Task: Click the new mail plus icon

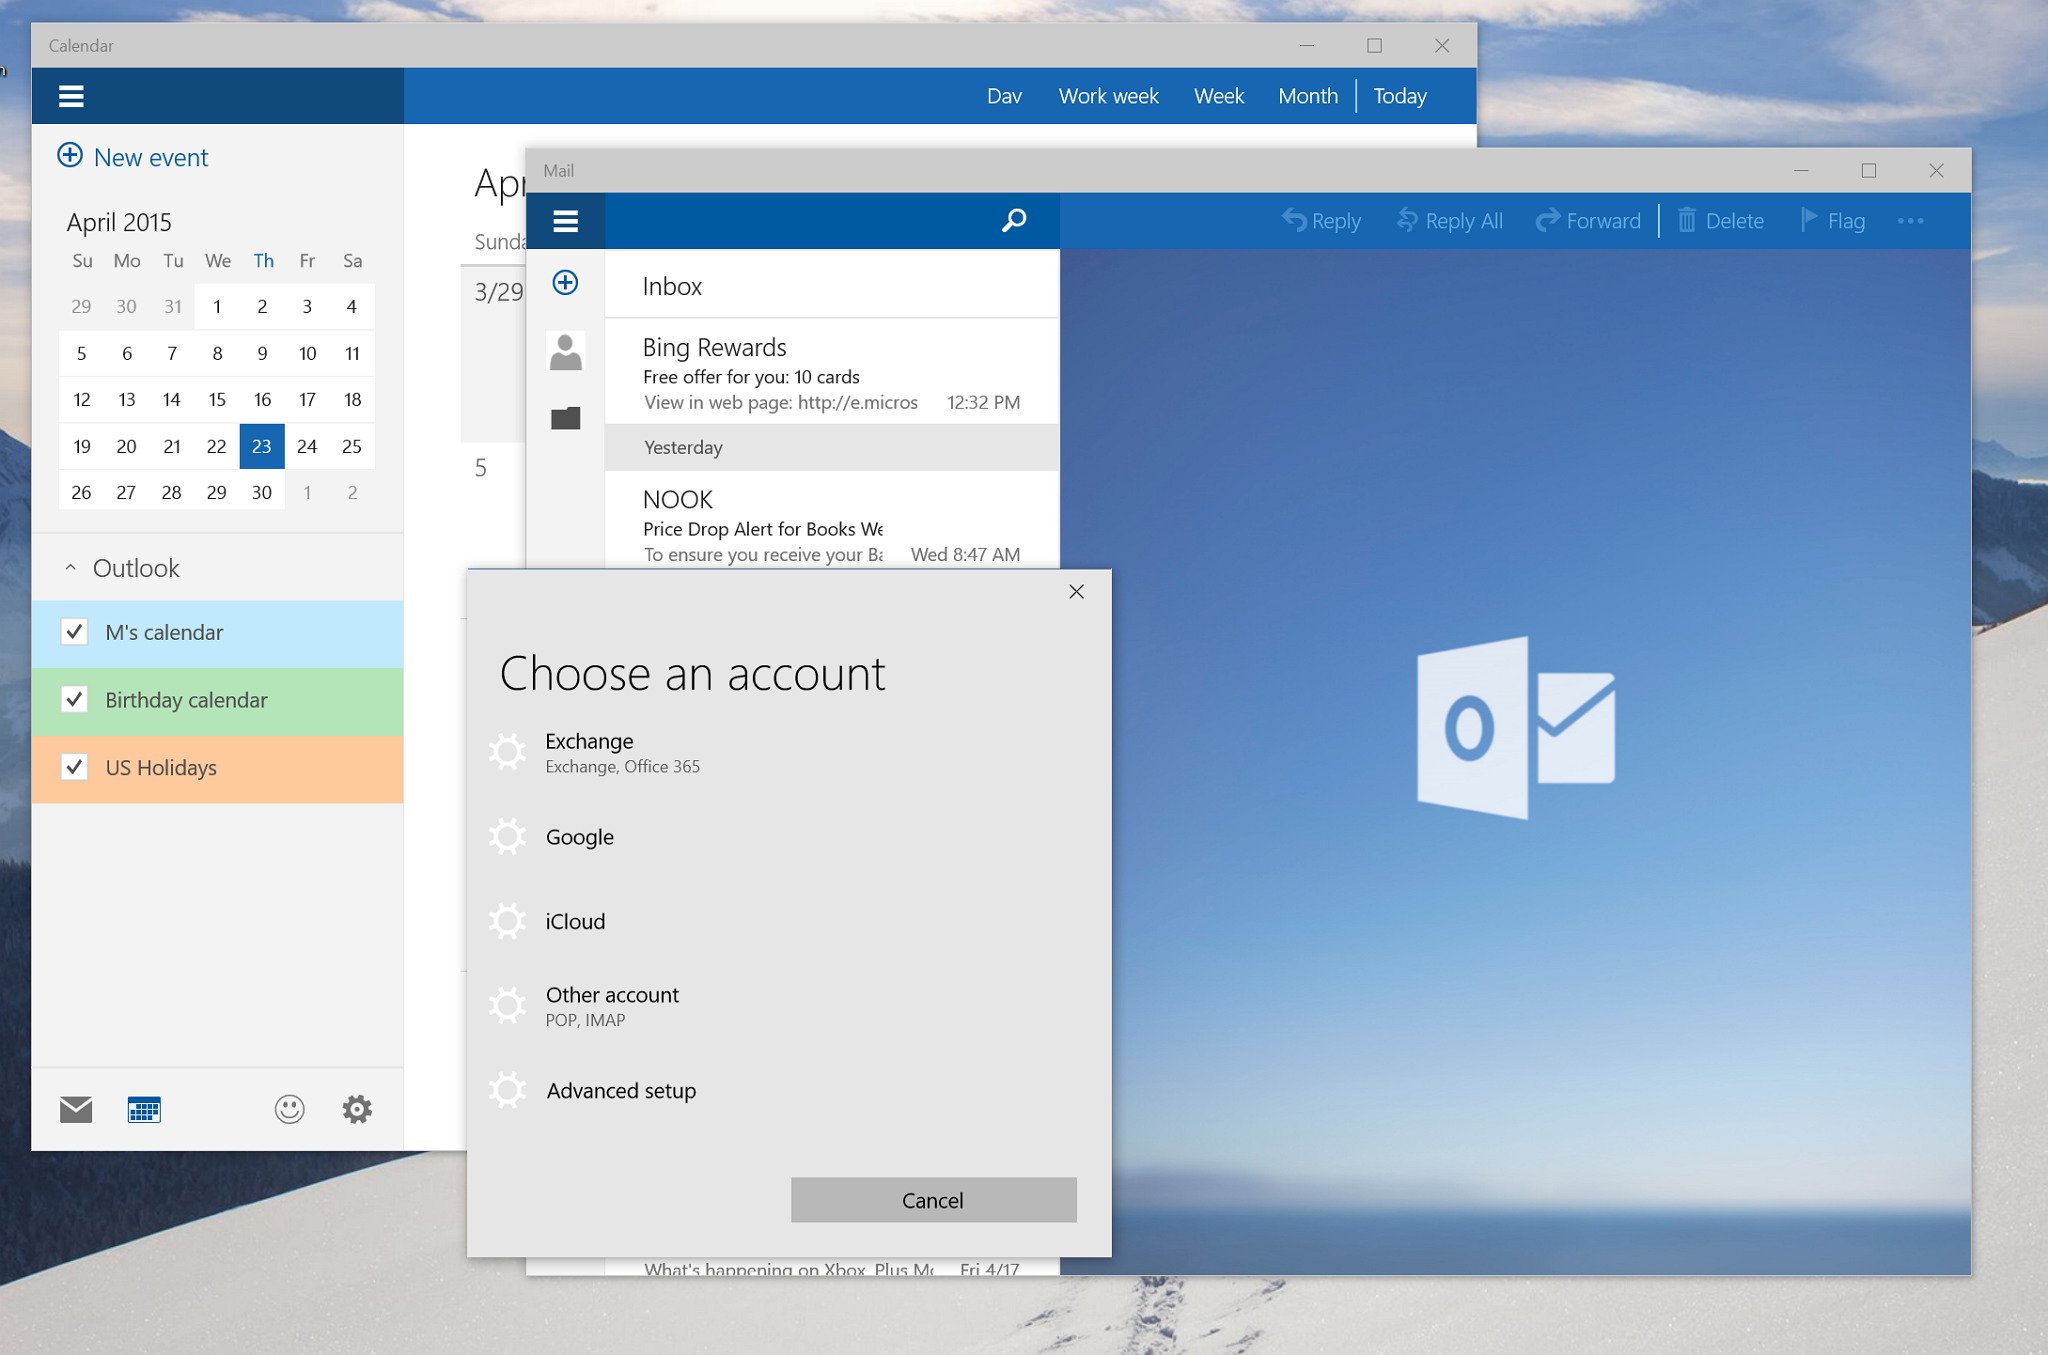Action: tap(565, 283)
